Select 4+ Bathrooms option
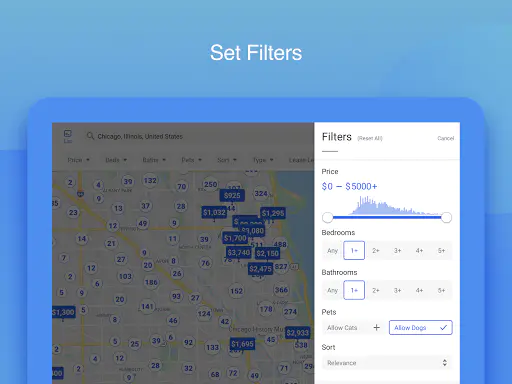Image resolution: width=512 pixels, height=384 pixels. (x=419, y=290)
